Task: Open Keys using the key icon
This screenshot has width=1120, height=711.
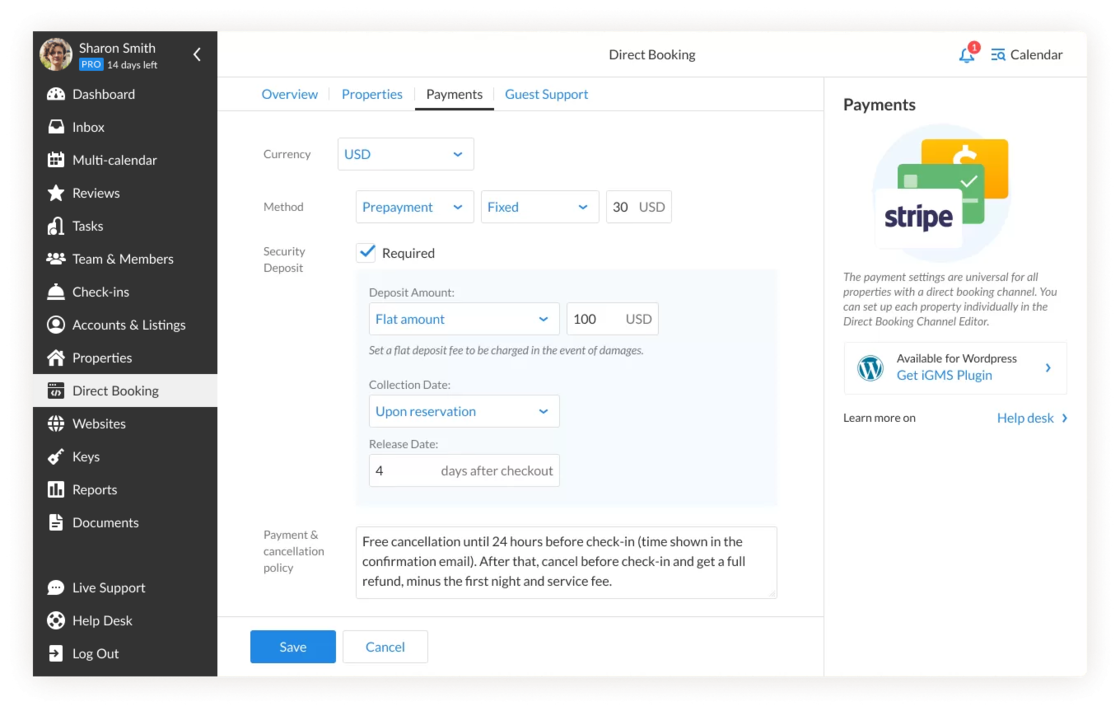Action: click(x=56, y=457)
